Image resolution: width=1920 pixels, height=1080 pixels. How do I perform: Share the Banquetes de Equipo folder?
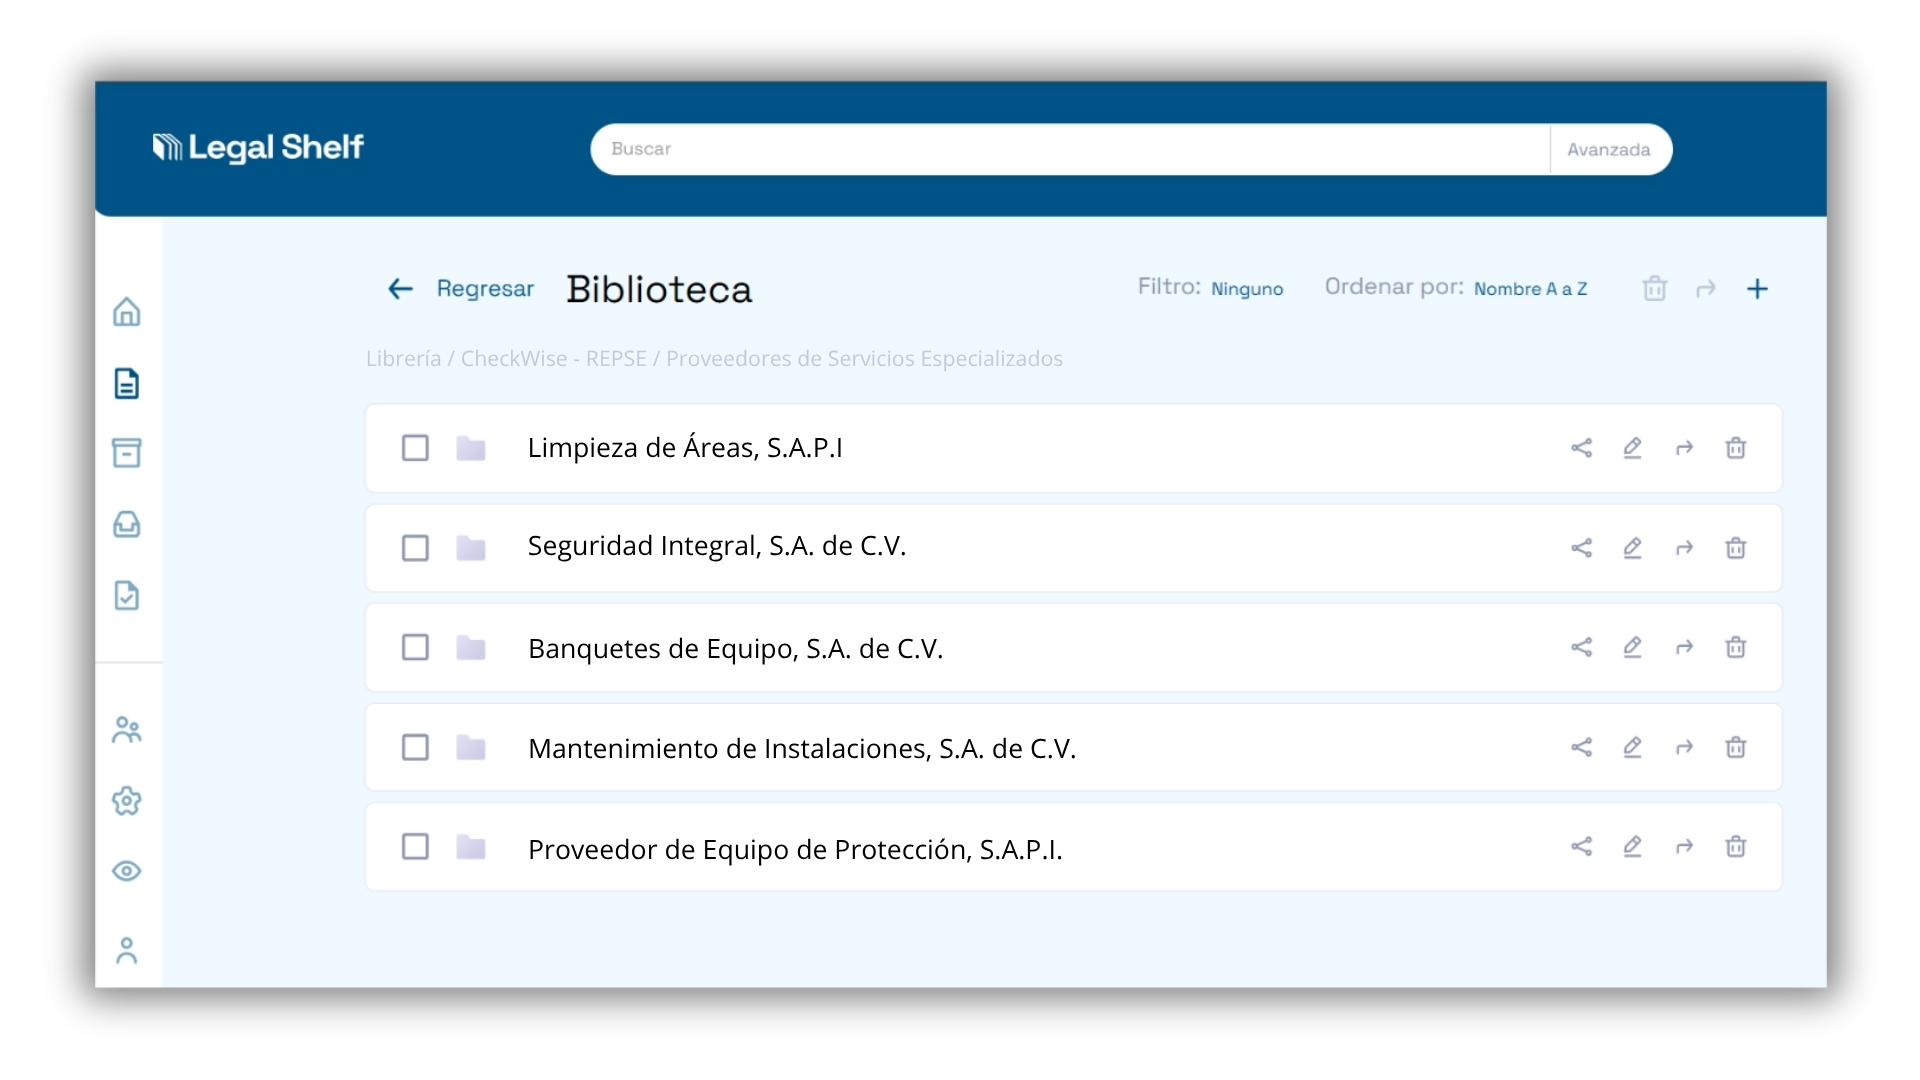(x=1581, y=647)
